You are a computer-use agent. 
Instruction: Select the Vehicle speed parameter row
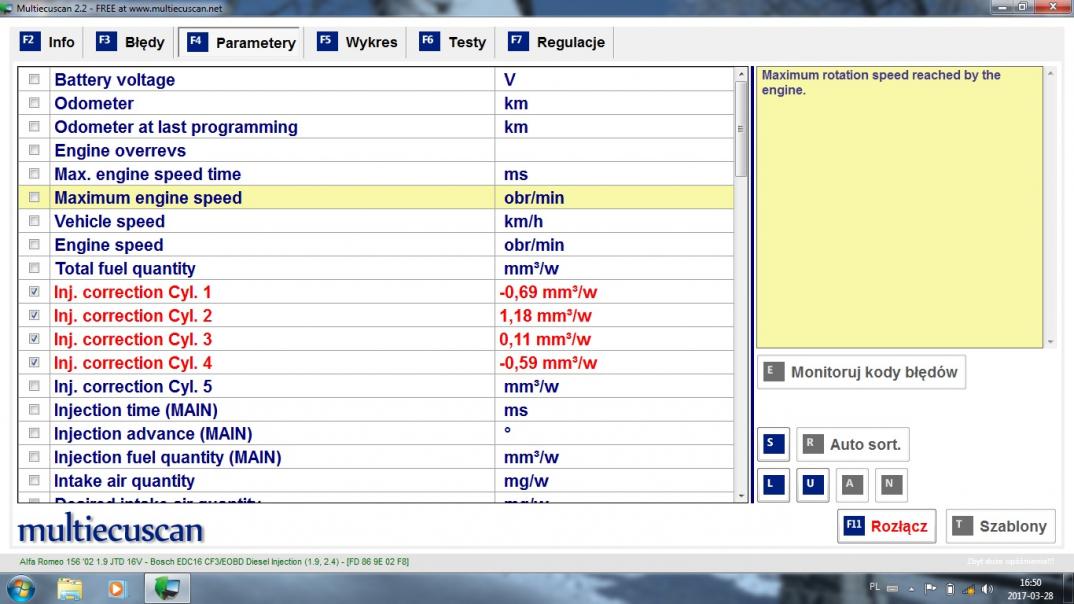270,221
